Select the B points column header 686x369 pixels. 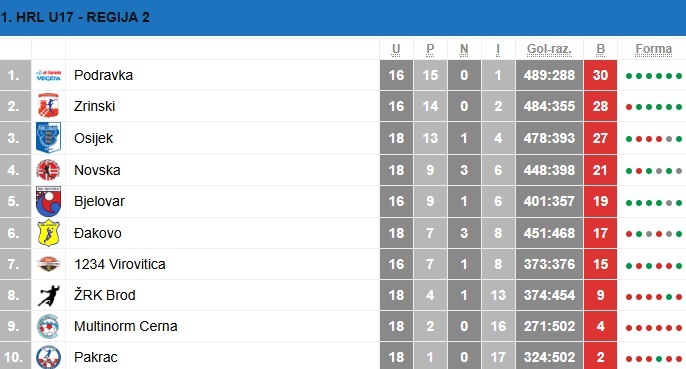[600, 49]
